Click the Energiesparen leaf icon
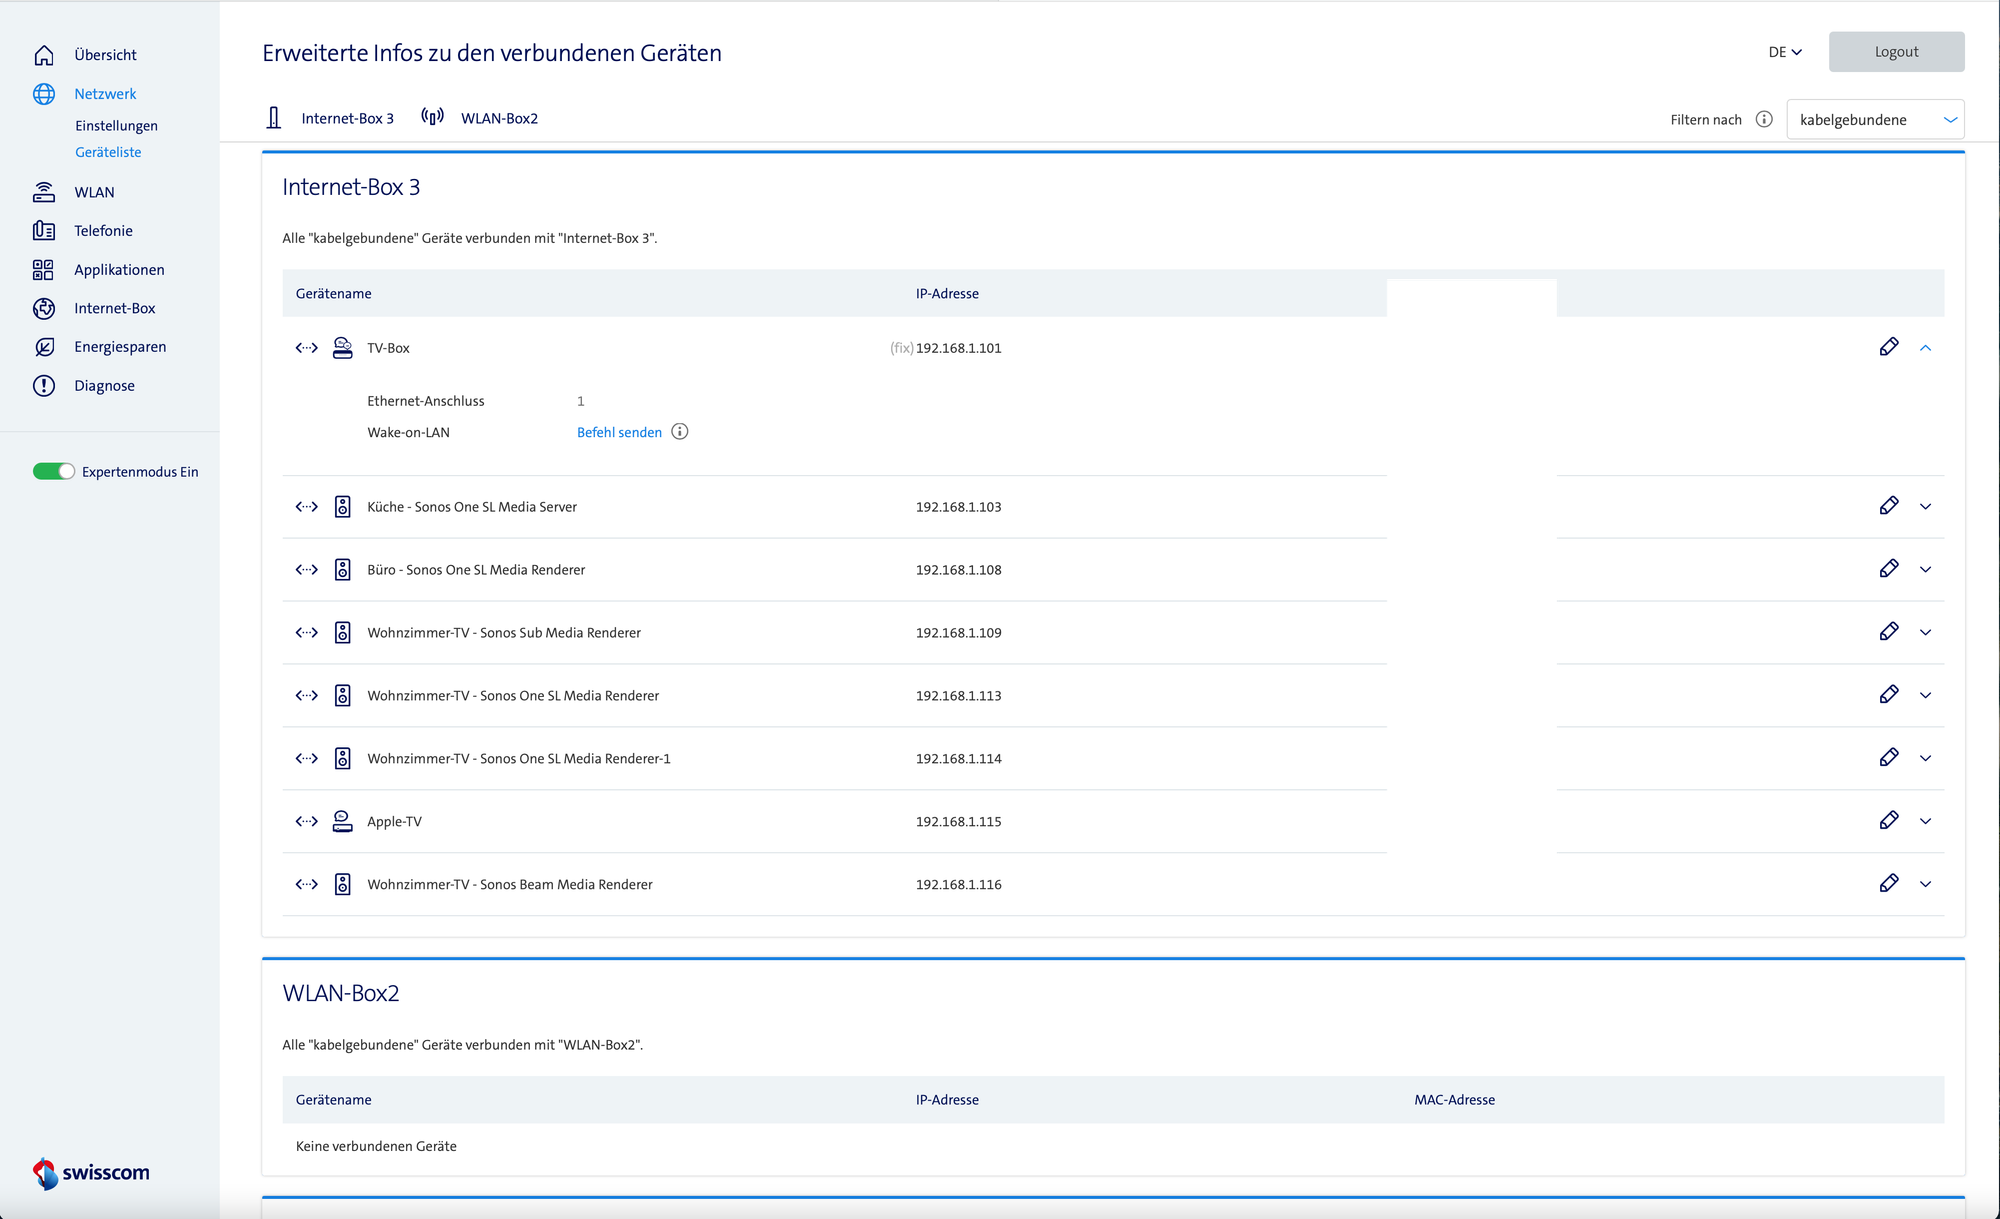 [x=44, y=347]
